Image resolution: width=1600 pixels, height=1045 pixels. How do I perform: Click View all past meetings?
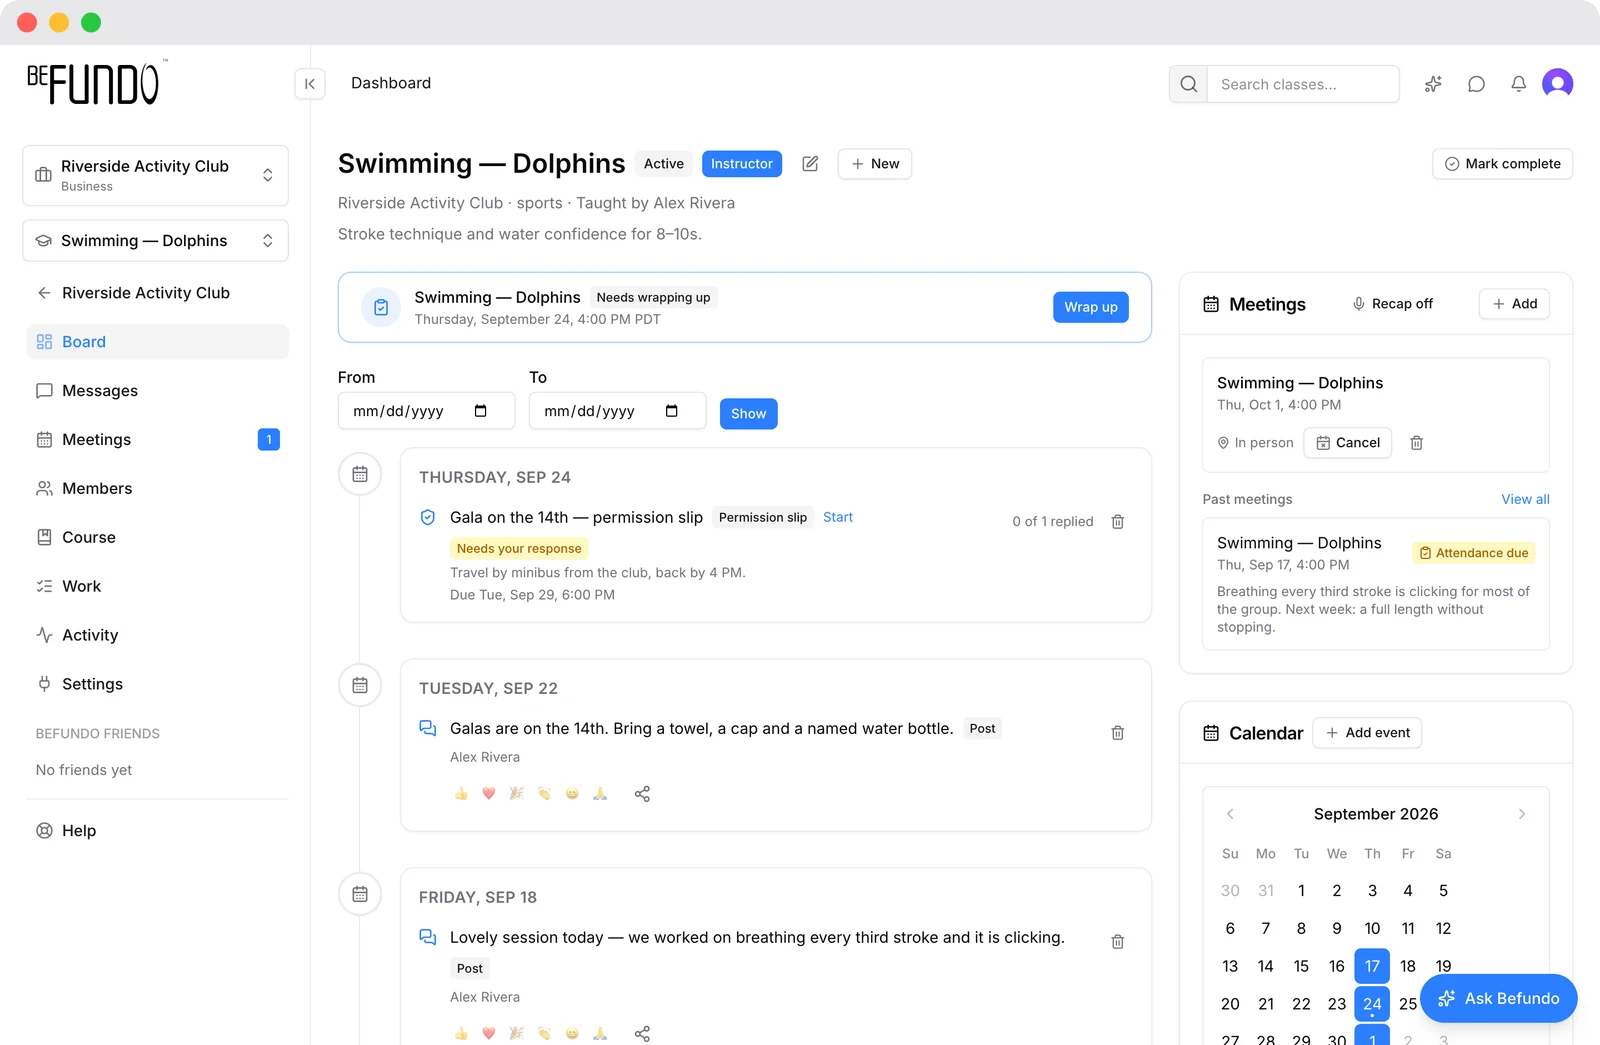1525,499
